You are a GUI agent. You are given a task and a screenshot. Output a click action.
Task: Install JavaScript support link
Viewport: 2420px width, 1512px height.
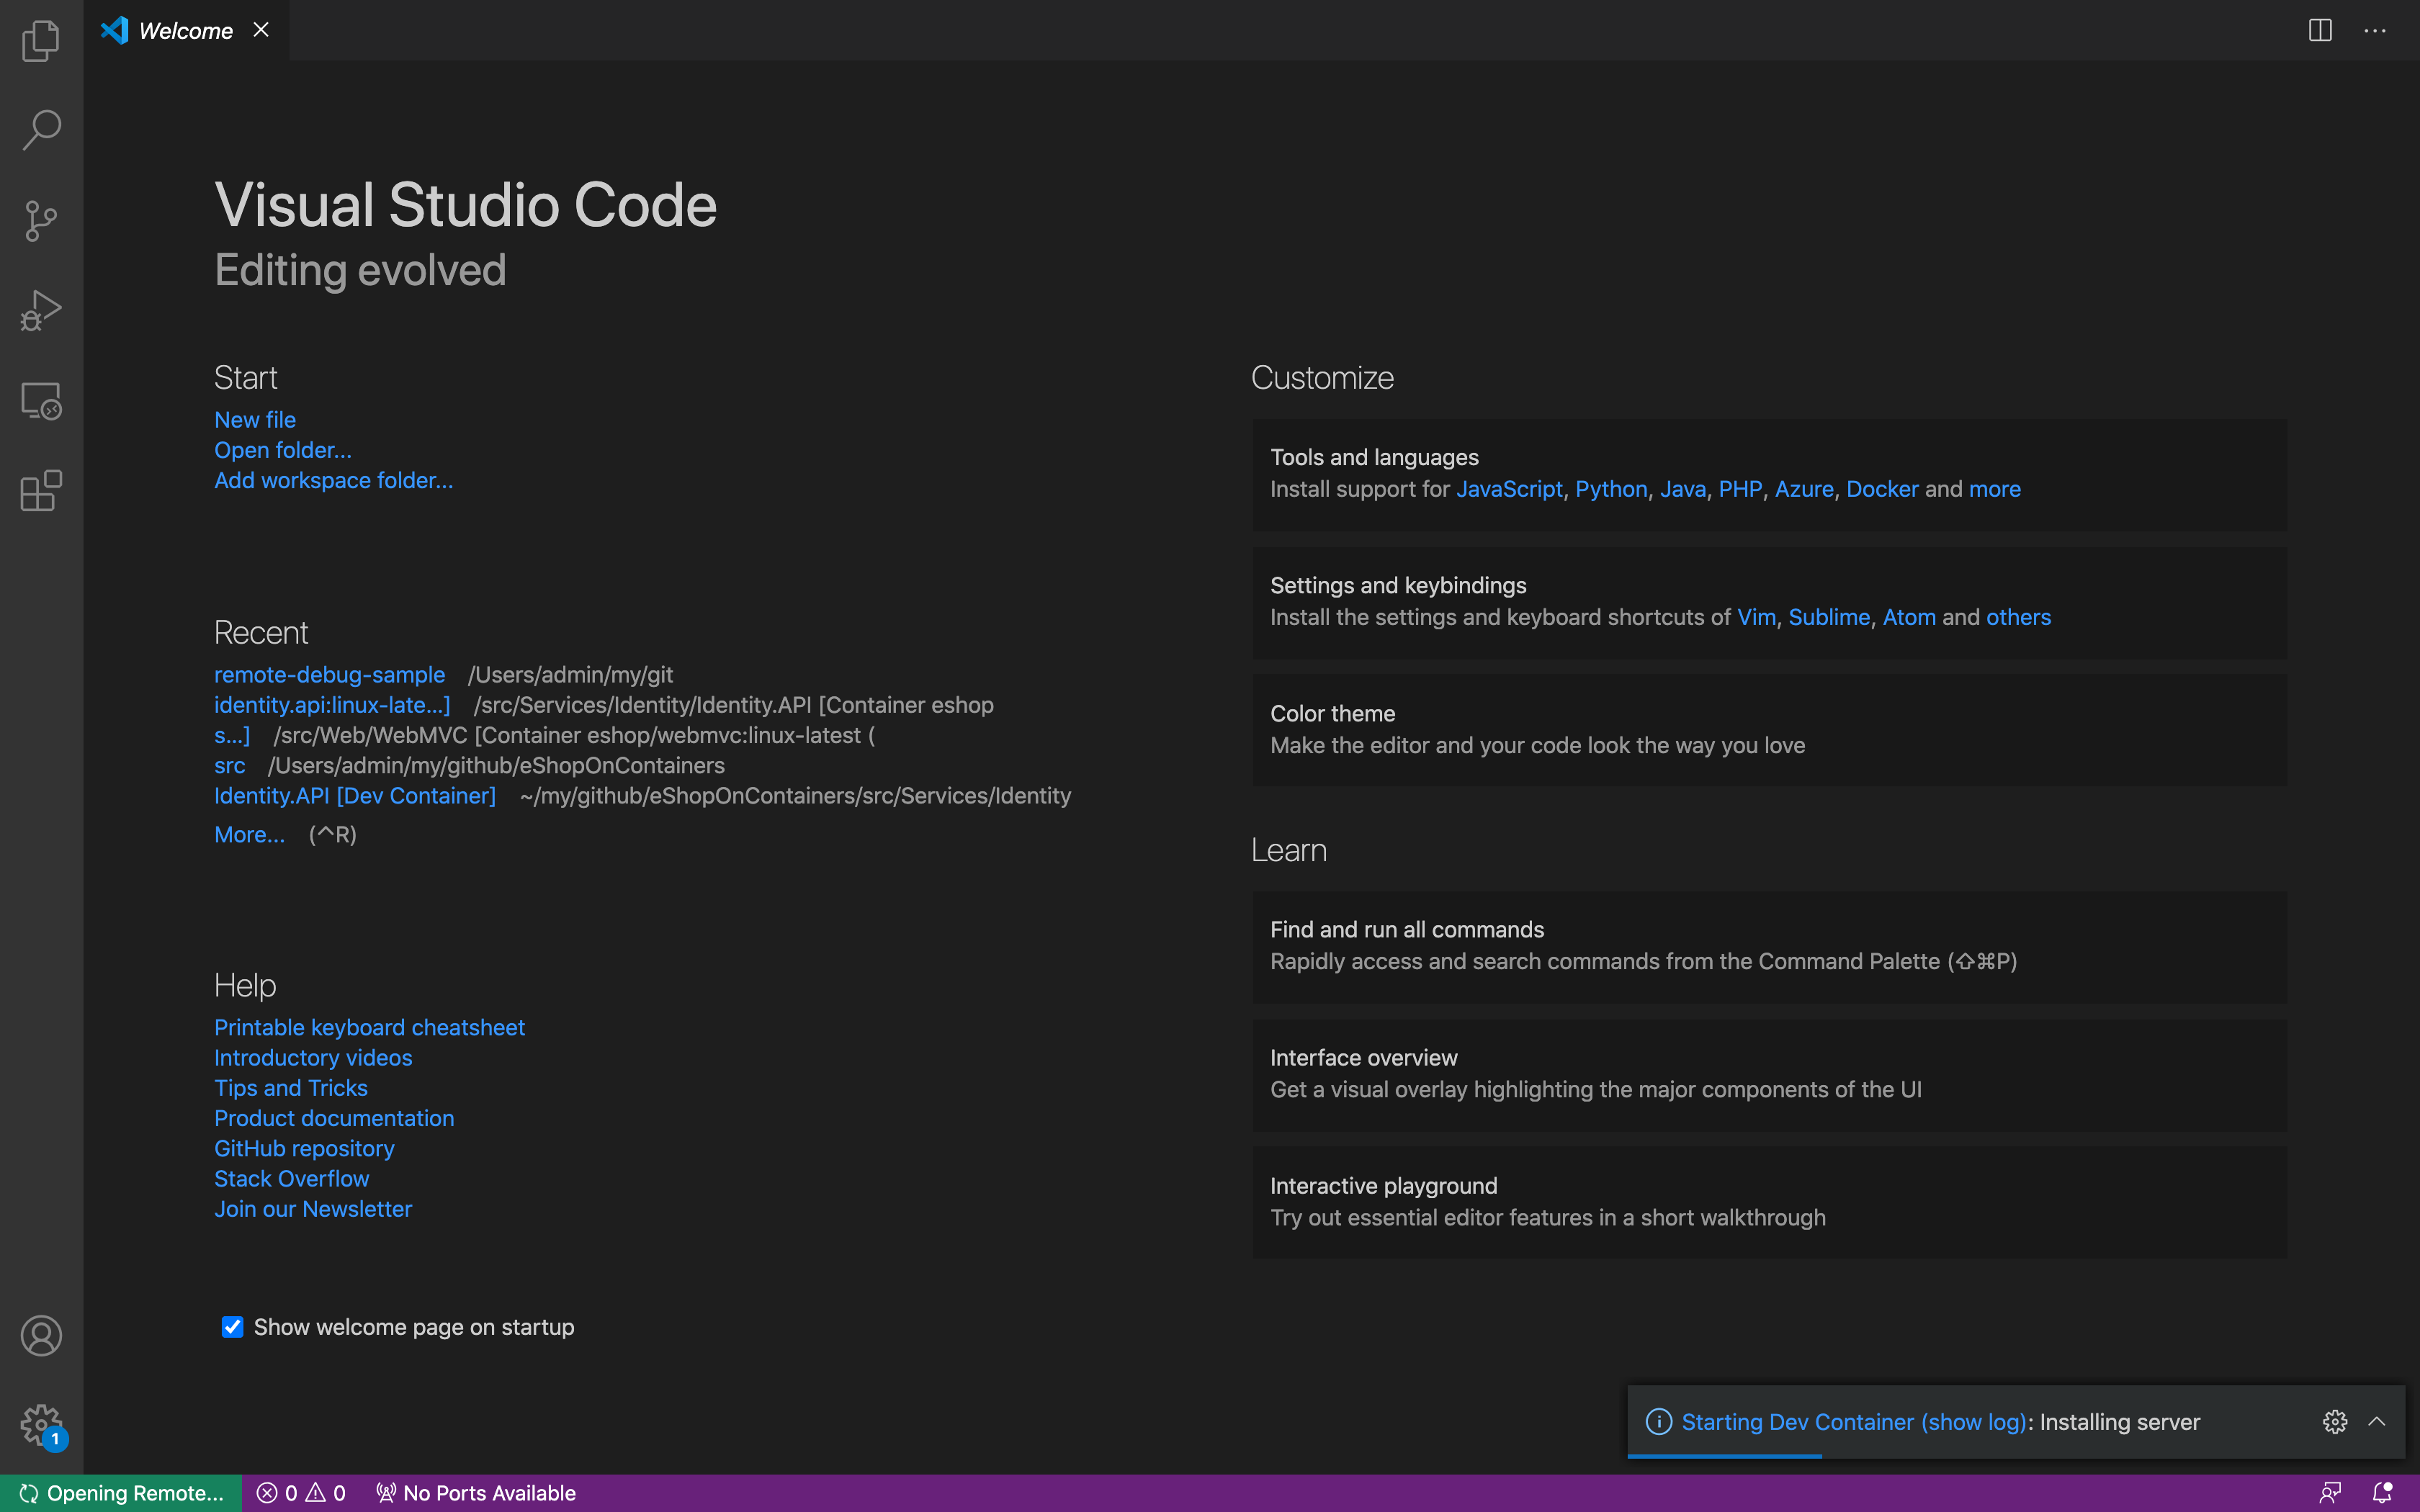click(x=1509, y=489)
